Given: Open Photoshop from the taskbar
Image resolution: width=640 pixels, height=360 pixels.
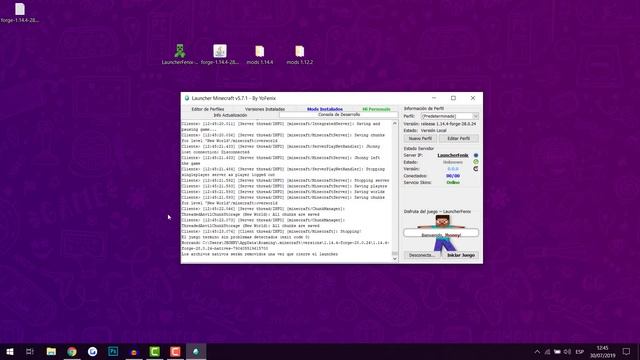Looking at the screenshot, I should (x=113, y=351).
